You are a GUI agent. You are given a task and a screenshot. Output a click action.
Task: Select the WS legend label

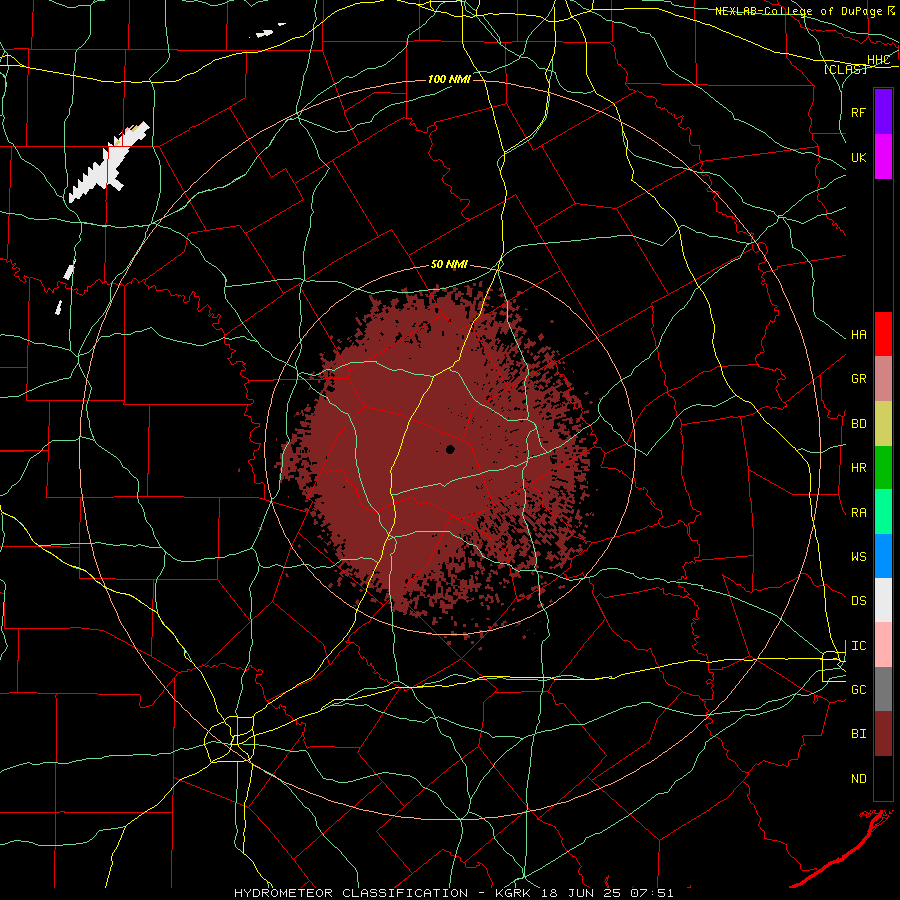tap(858, 557)
